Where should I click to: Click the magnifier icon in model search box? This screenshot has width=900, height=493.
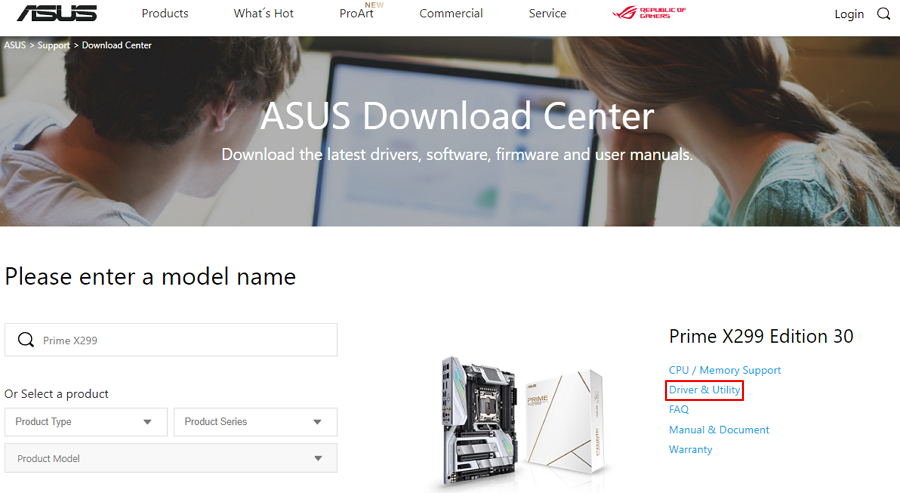(x=26, y=340)
